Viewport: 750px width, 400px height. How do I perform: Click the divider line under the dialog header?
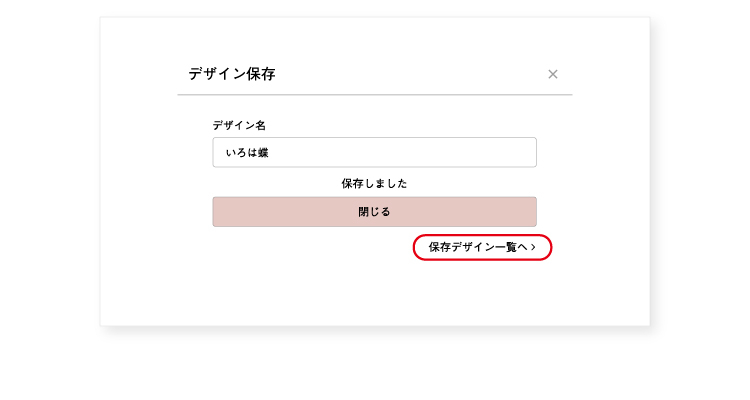click(x=374, y=95)
